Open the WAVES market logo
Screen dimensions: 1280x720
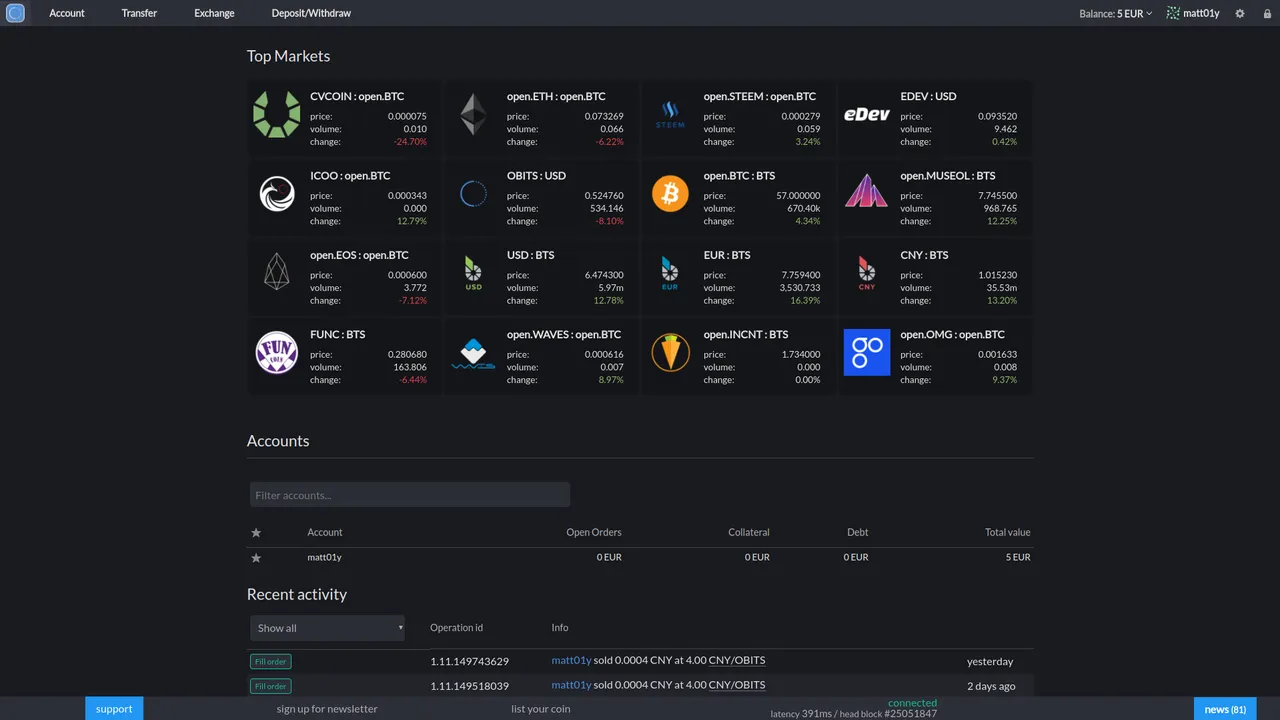click(474, 353)
